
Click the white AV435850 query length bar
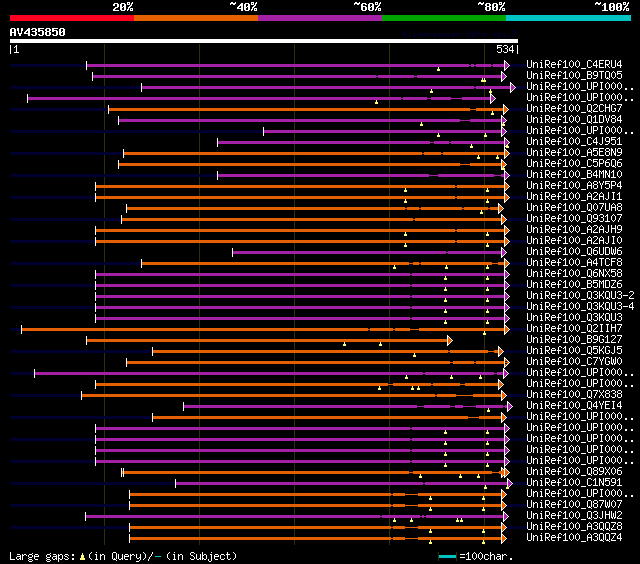264,41
